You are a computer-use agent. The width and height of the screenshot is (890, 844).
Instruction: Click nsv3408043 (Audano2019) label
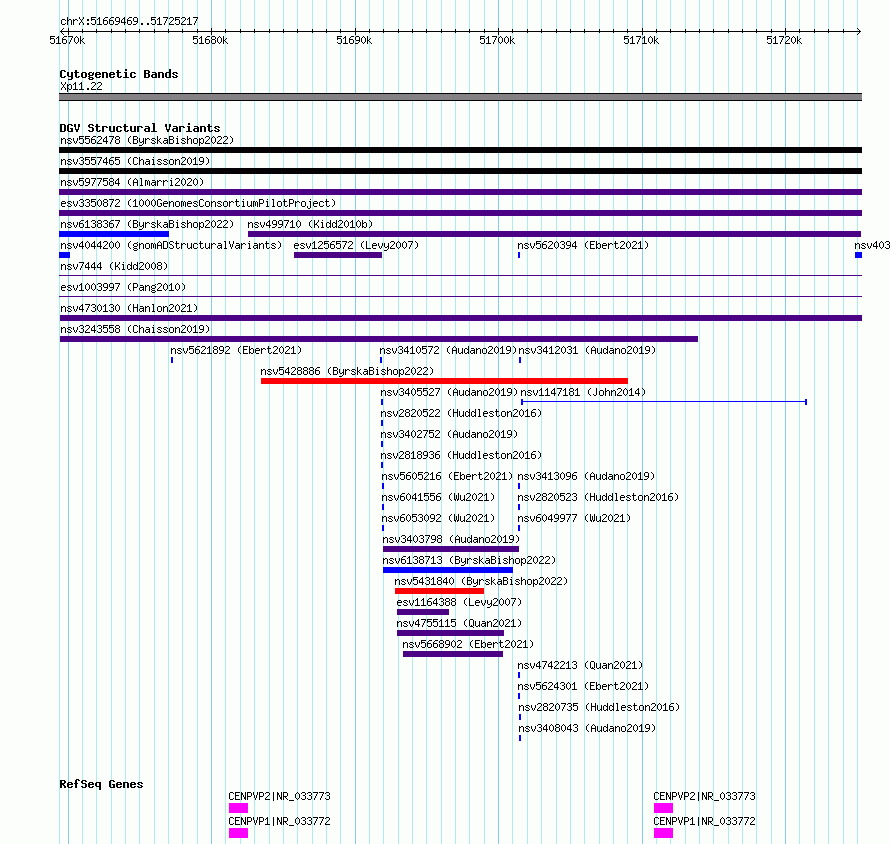(x=587, y=728)
